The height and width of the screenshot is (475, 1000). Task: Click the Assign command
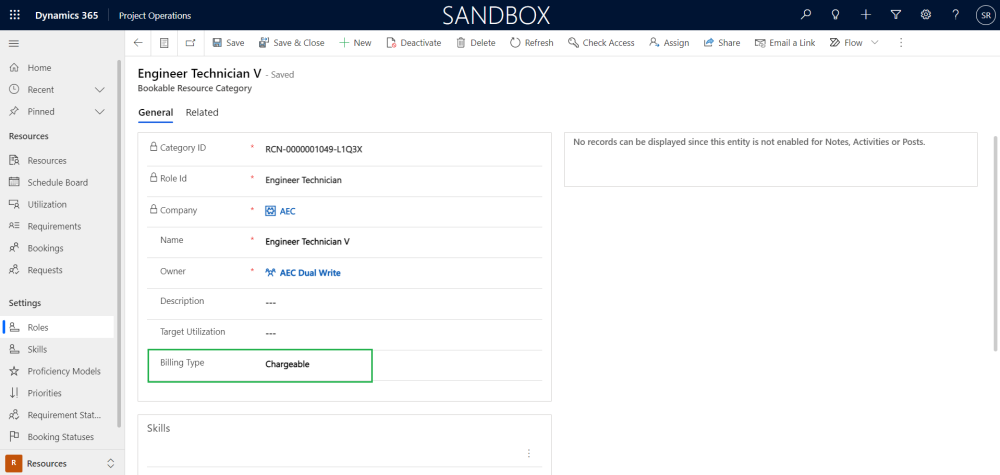click(669, 43)
